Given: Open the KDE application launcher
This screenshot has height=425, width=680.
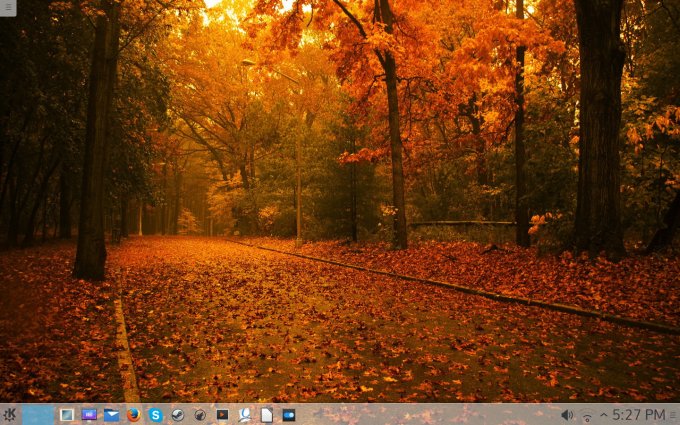Looking at the screenshot, I should [9, 415].
